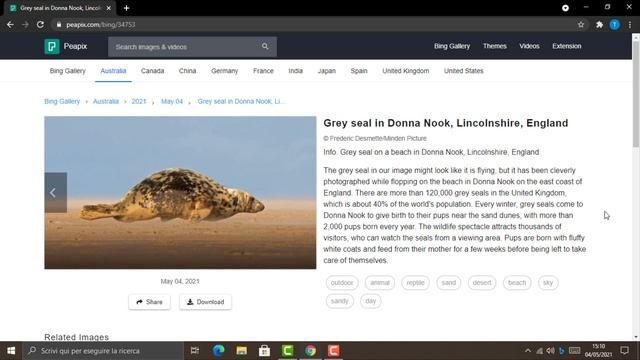Show previous image with left arrow
Screen dimensions: 640x360
[56, 193]
